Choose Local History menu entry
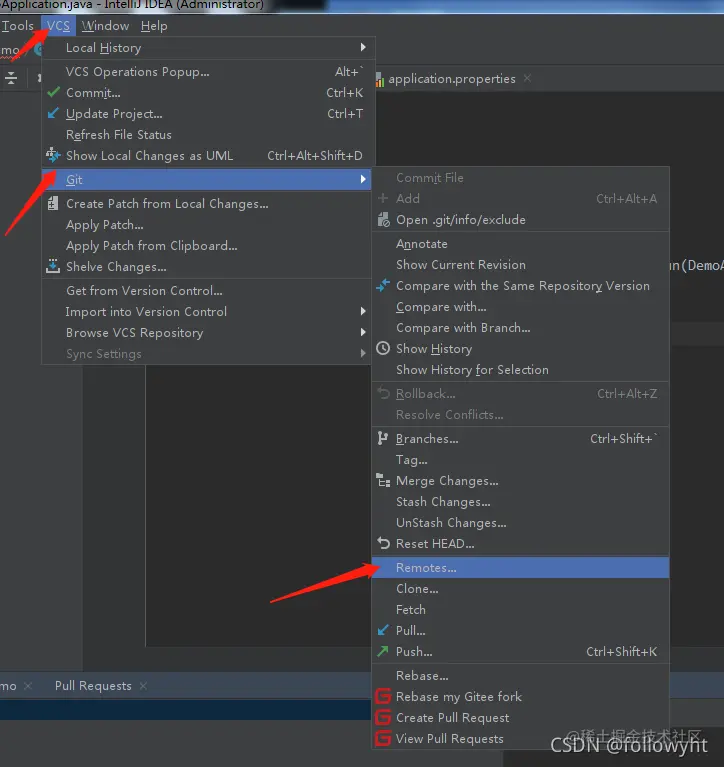The width and height of the screenshot is (724, 767). (x=208, y=47)
